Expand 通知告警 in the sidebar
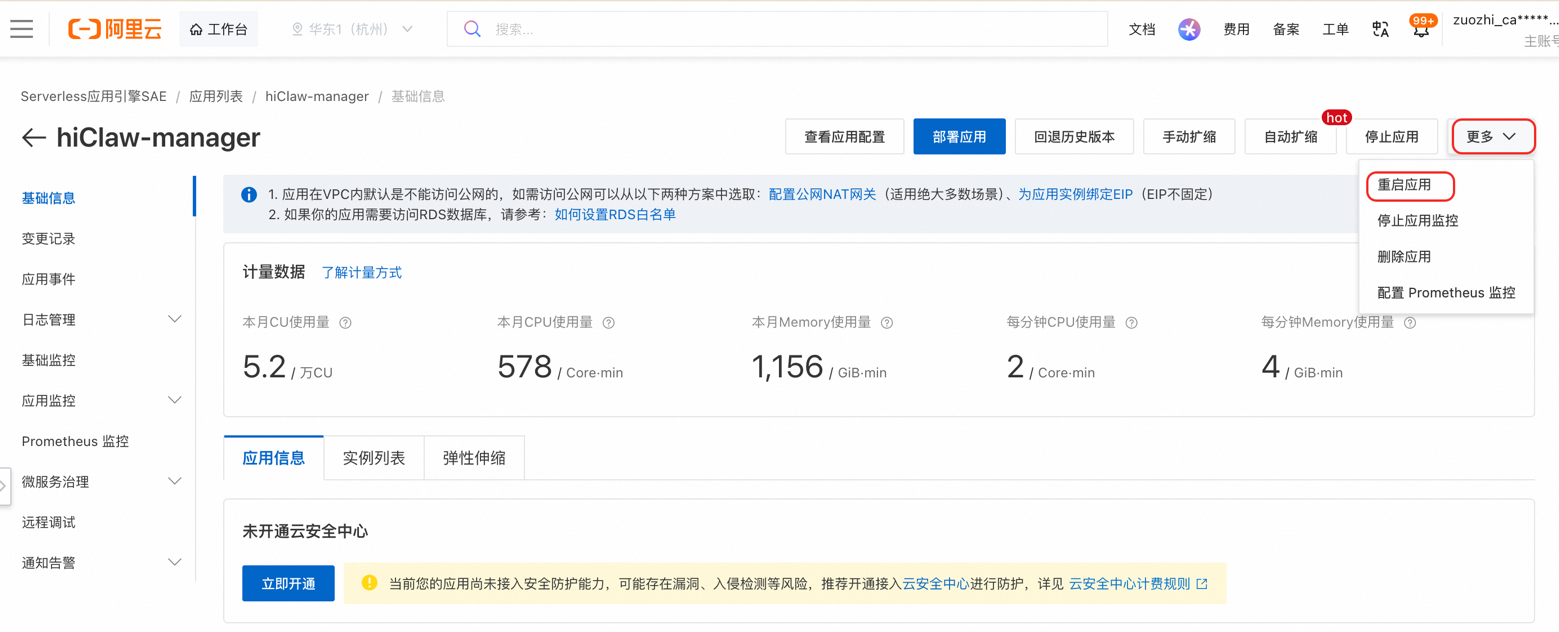Image resolution: width=1559 pixels, height=632 pixels. pos(174,562)
